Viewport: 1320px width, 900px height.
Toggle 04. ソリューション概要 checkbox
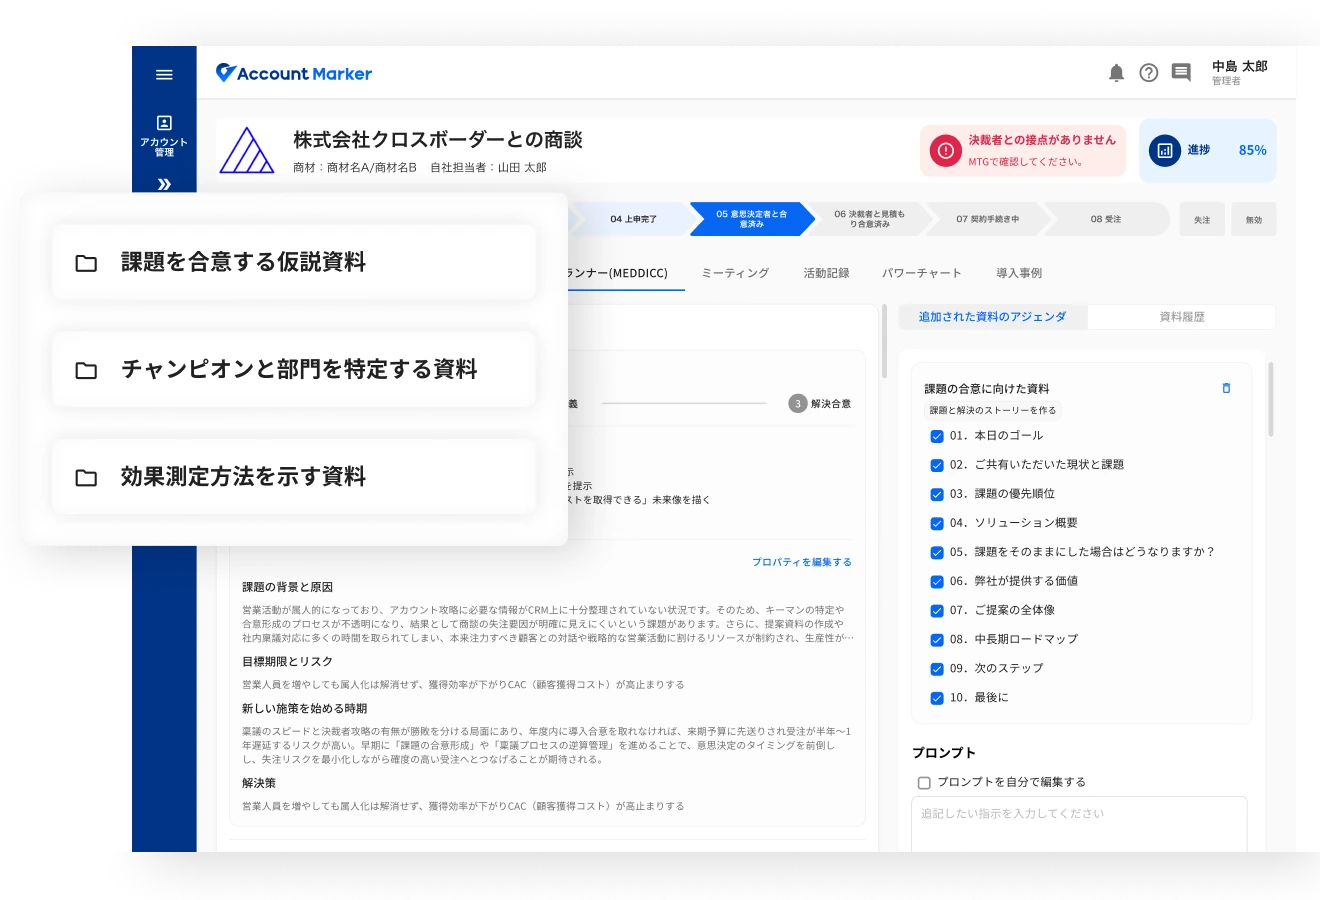937,523
